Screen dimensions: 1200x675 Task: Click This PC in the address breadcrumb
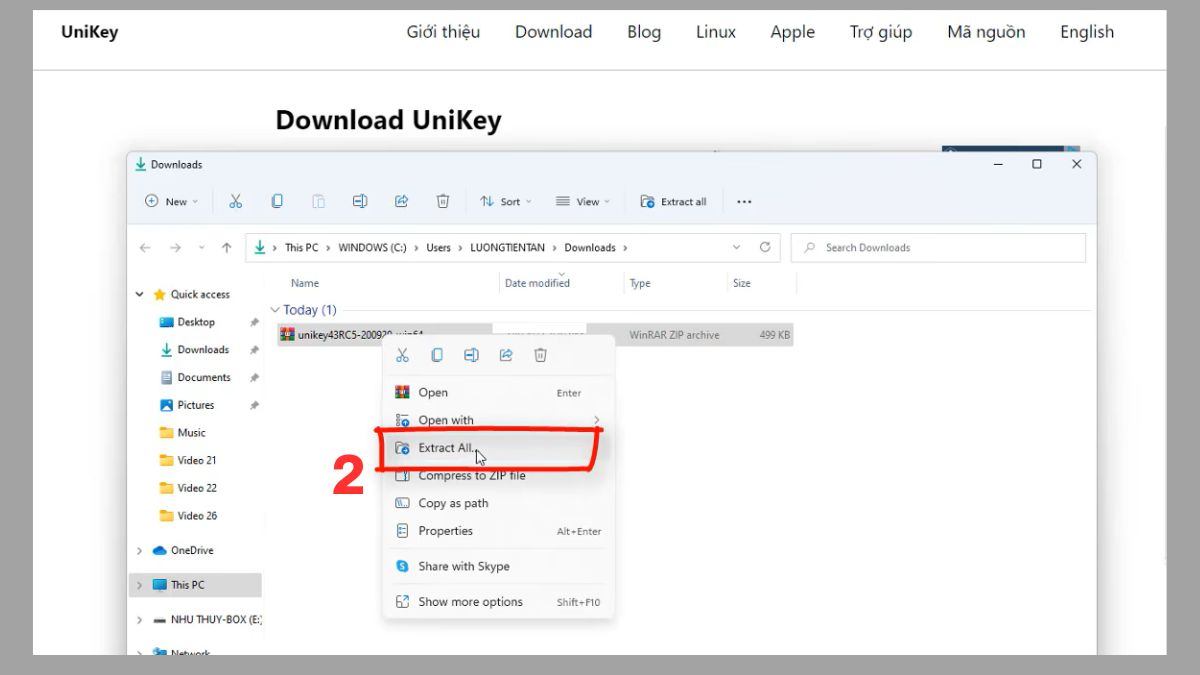click(x=301, y=248)
